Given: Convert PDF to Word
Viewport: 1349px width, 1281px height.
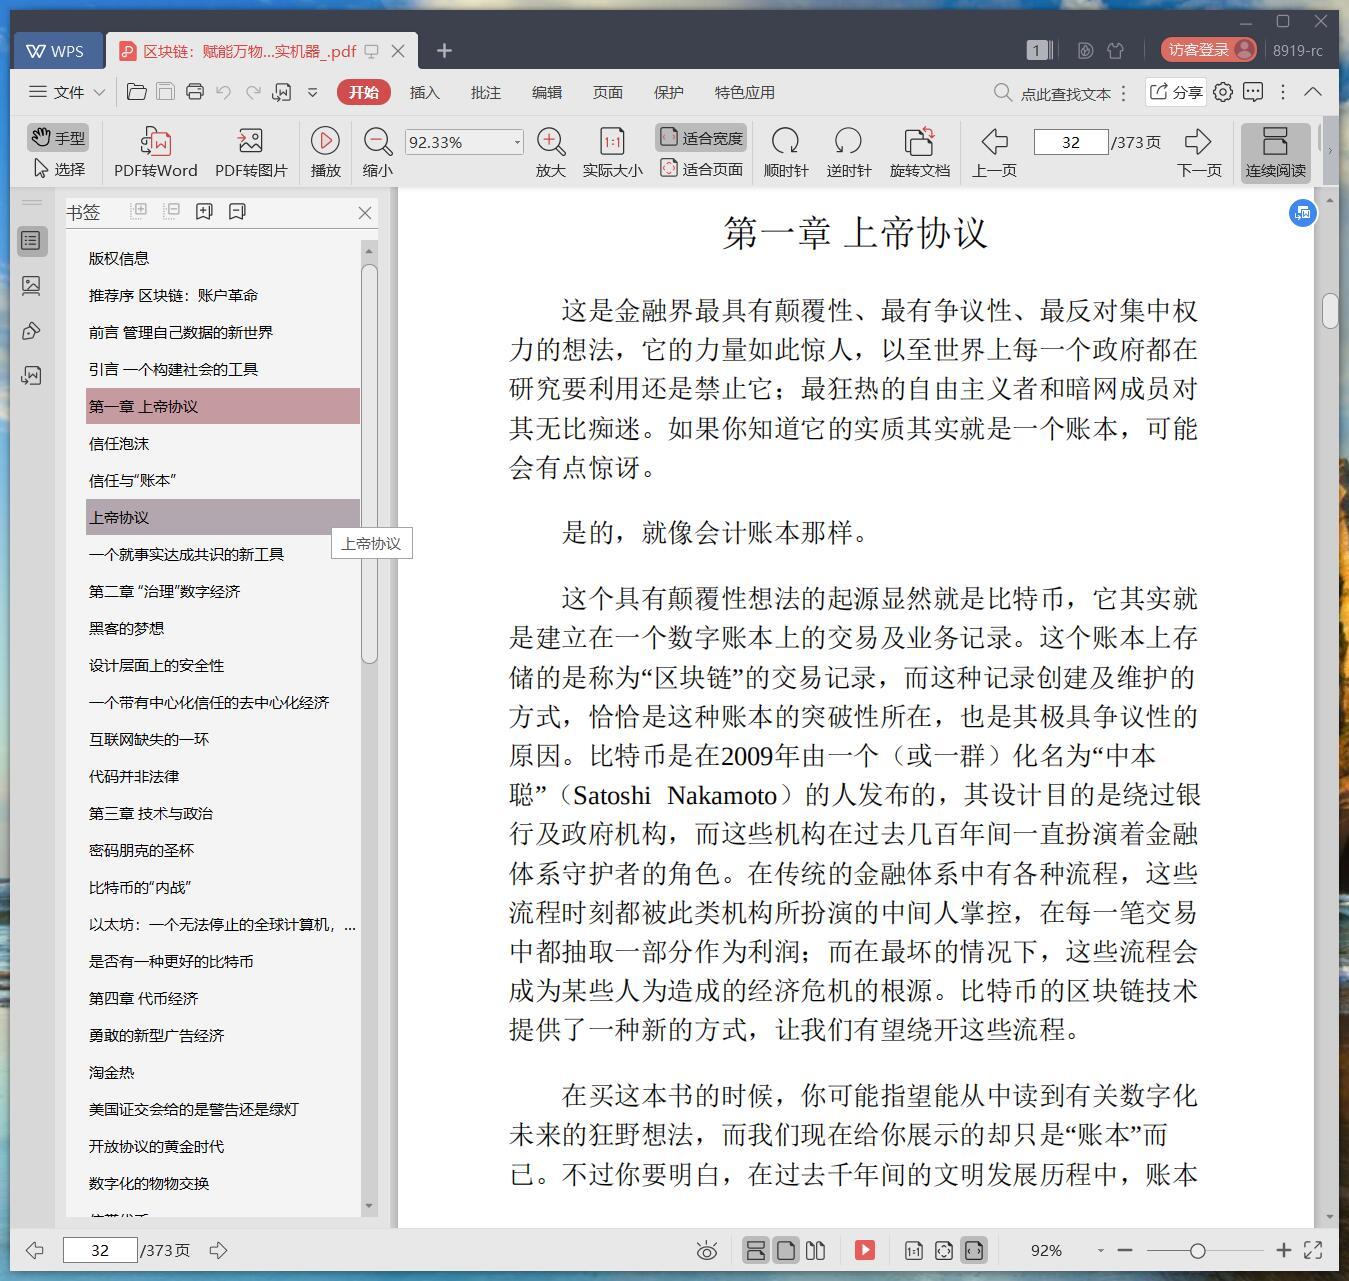Looking at the screenshot, I should 156,152.
